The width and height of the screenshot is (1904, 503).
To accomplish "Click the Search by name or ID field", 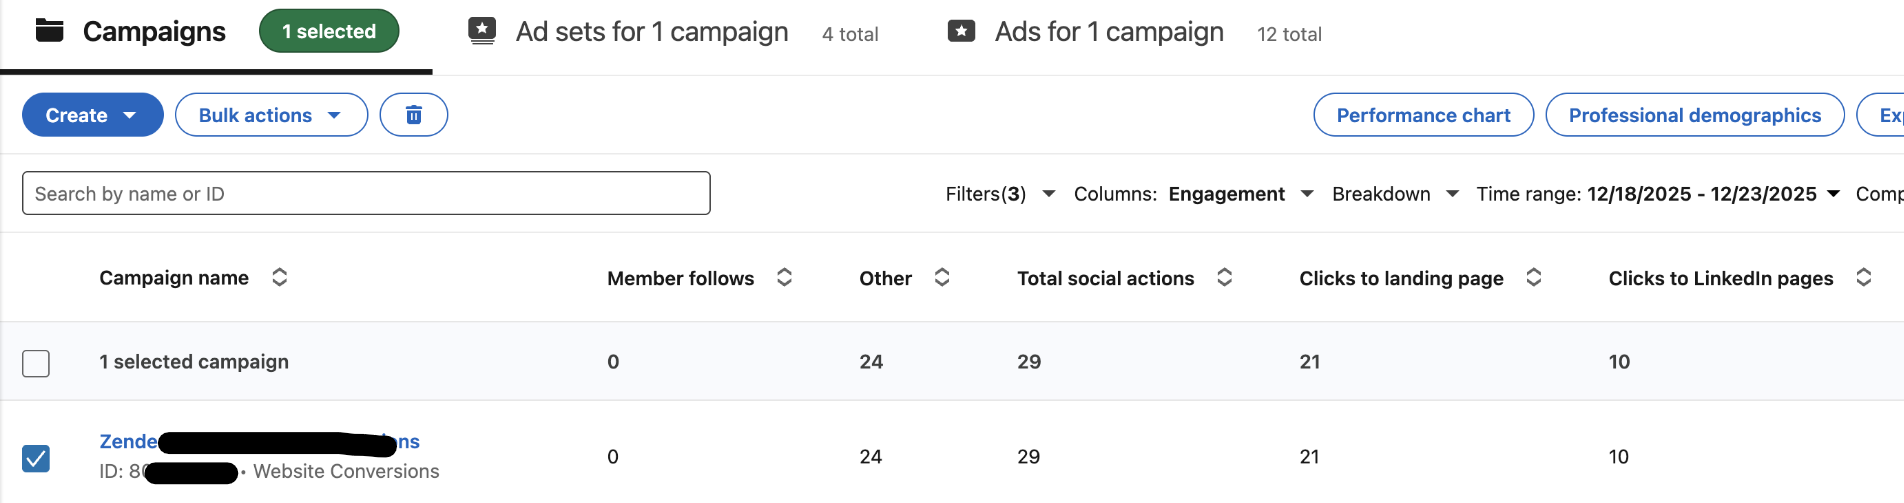I will pos(366,193).
